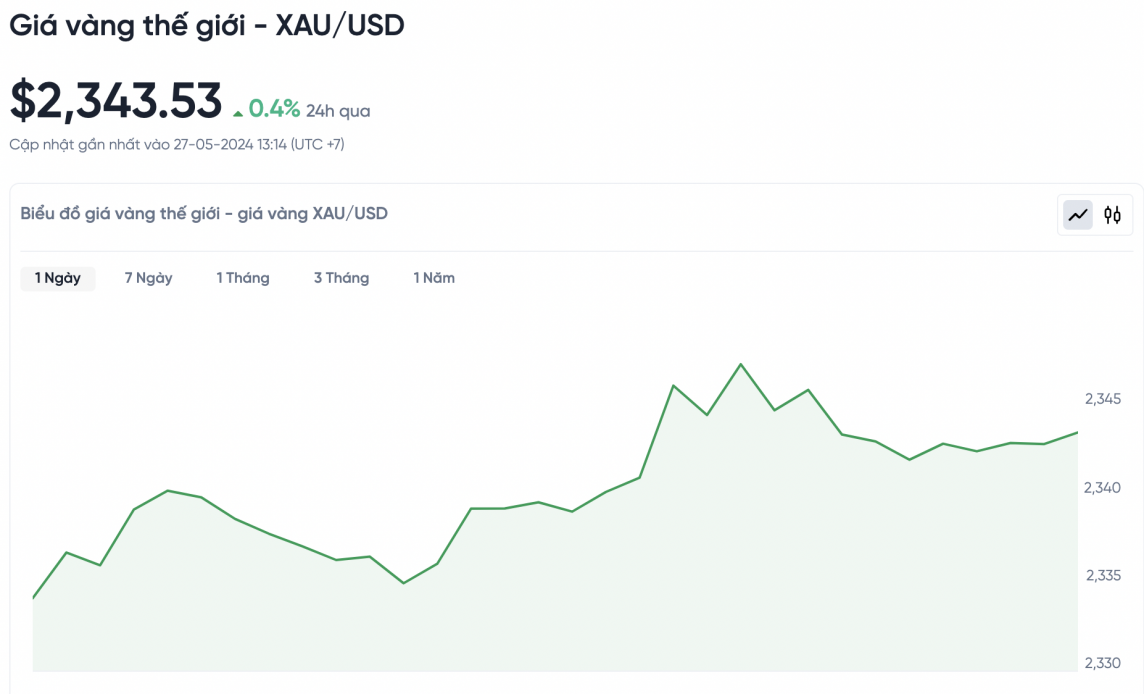The image size is (1144, 694).
Task: Click the highest peak on price line
Action: pos(740,364)
